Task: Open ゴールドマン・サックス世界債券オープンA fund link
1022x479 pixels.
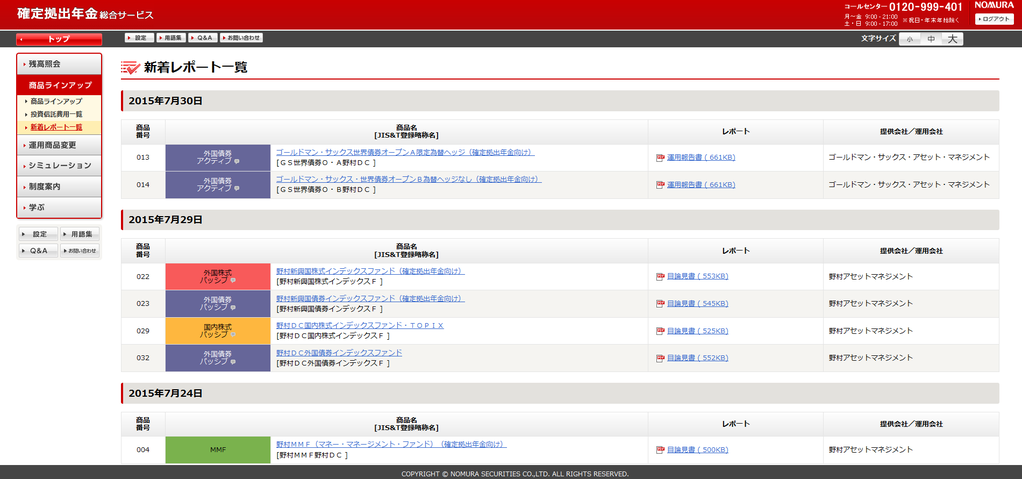Action: pyautogui.click(x=405, y=152)
